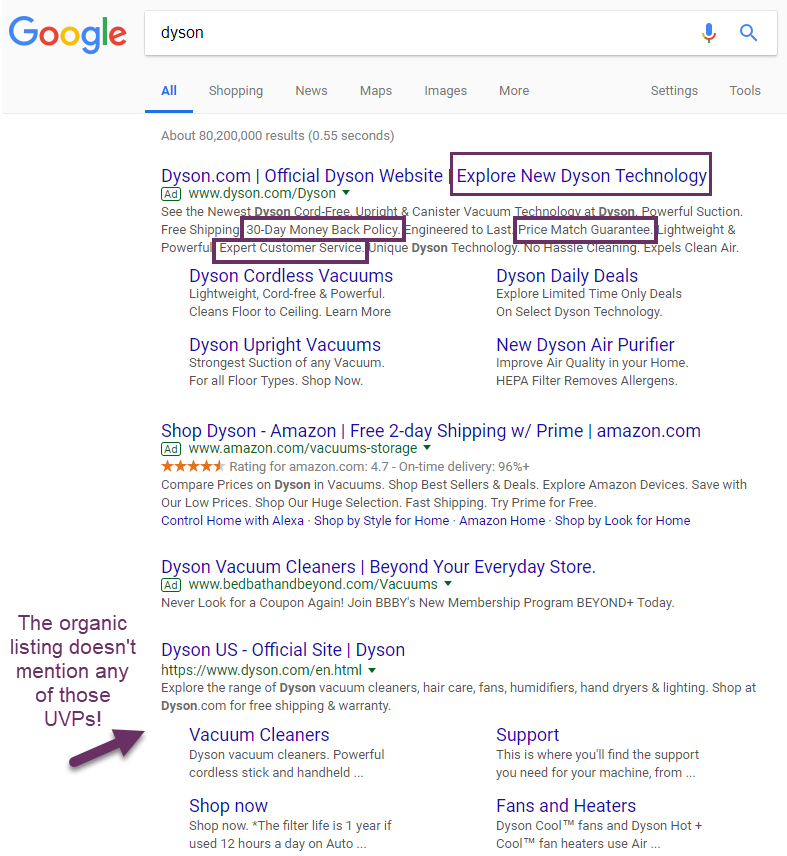
Task: Click the Google logo
Action: click(68, 33)
